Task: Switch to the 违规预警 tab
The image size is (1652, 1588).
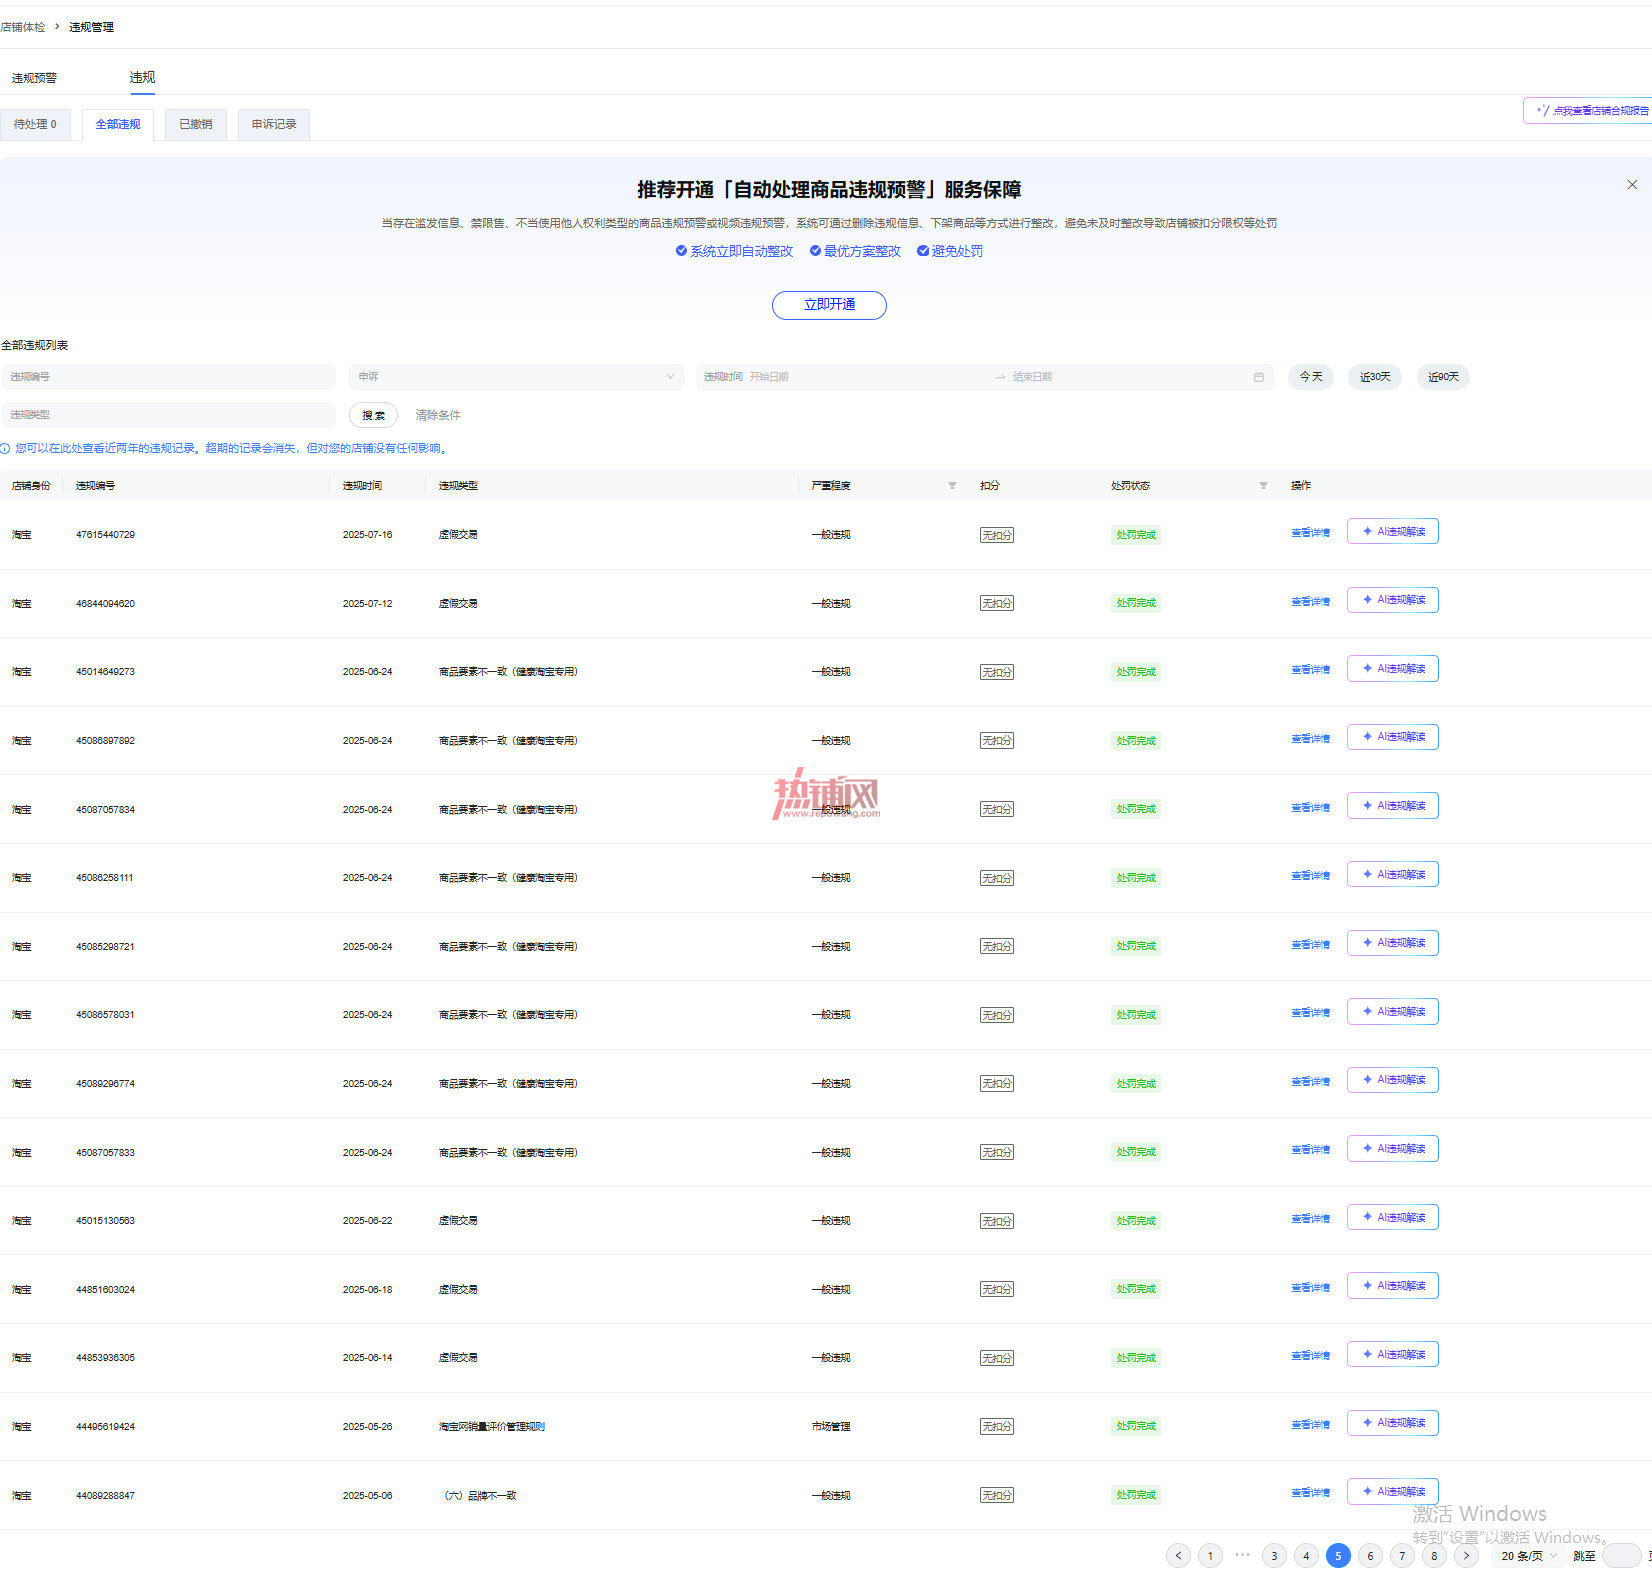Action: [34, 78]
